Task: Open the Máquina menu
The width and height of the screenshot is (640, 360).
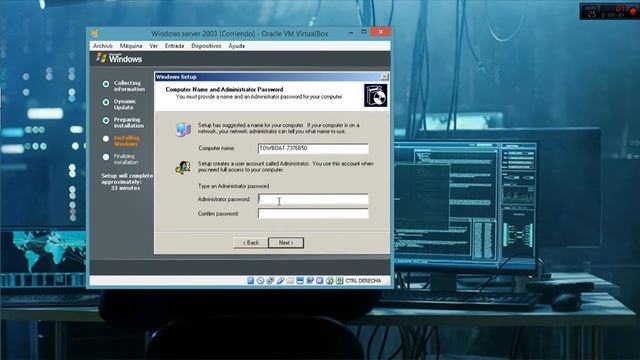Action: 131,46
